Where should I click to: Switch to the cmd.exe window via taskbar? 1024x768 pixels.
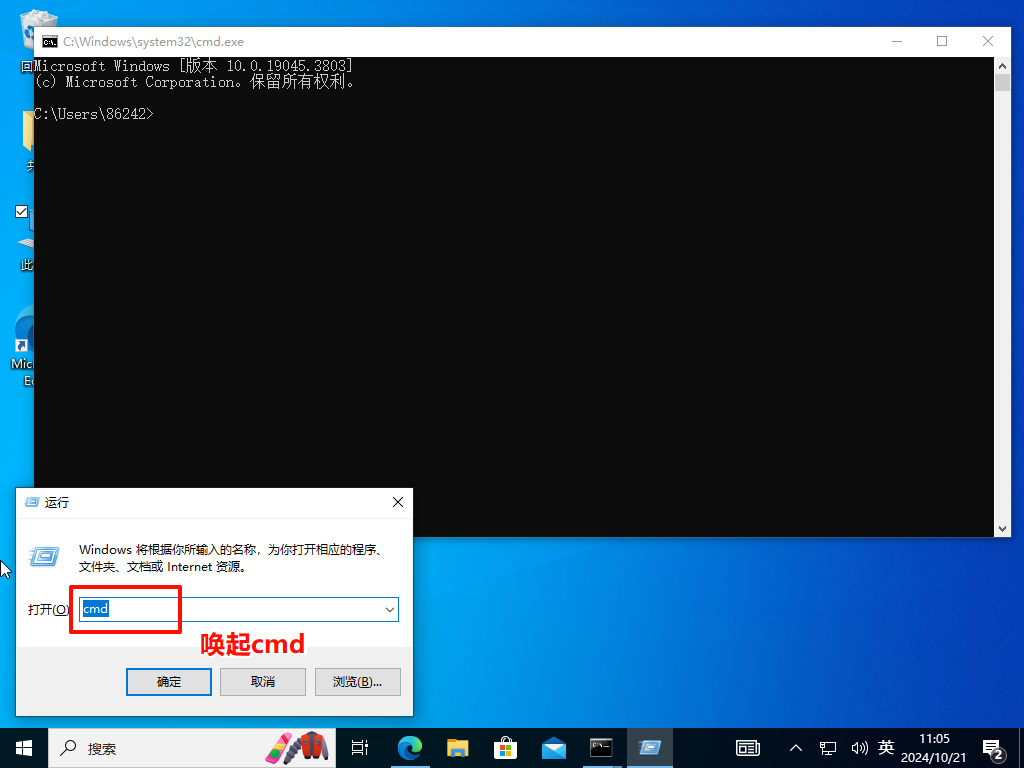coord(601,747)
